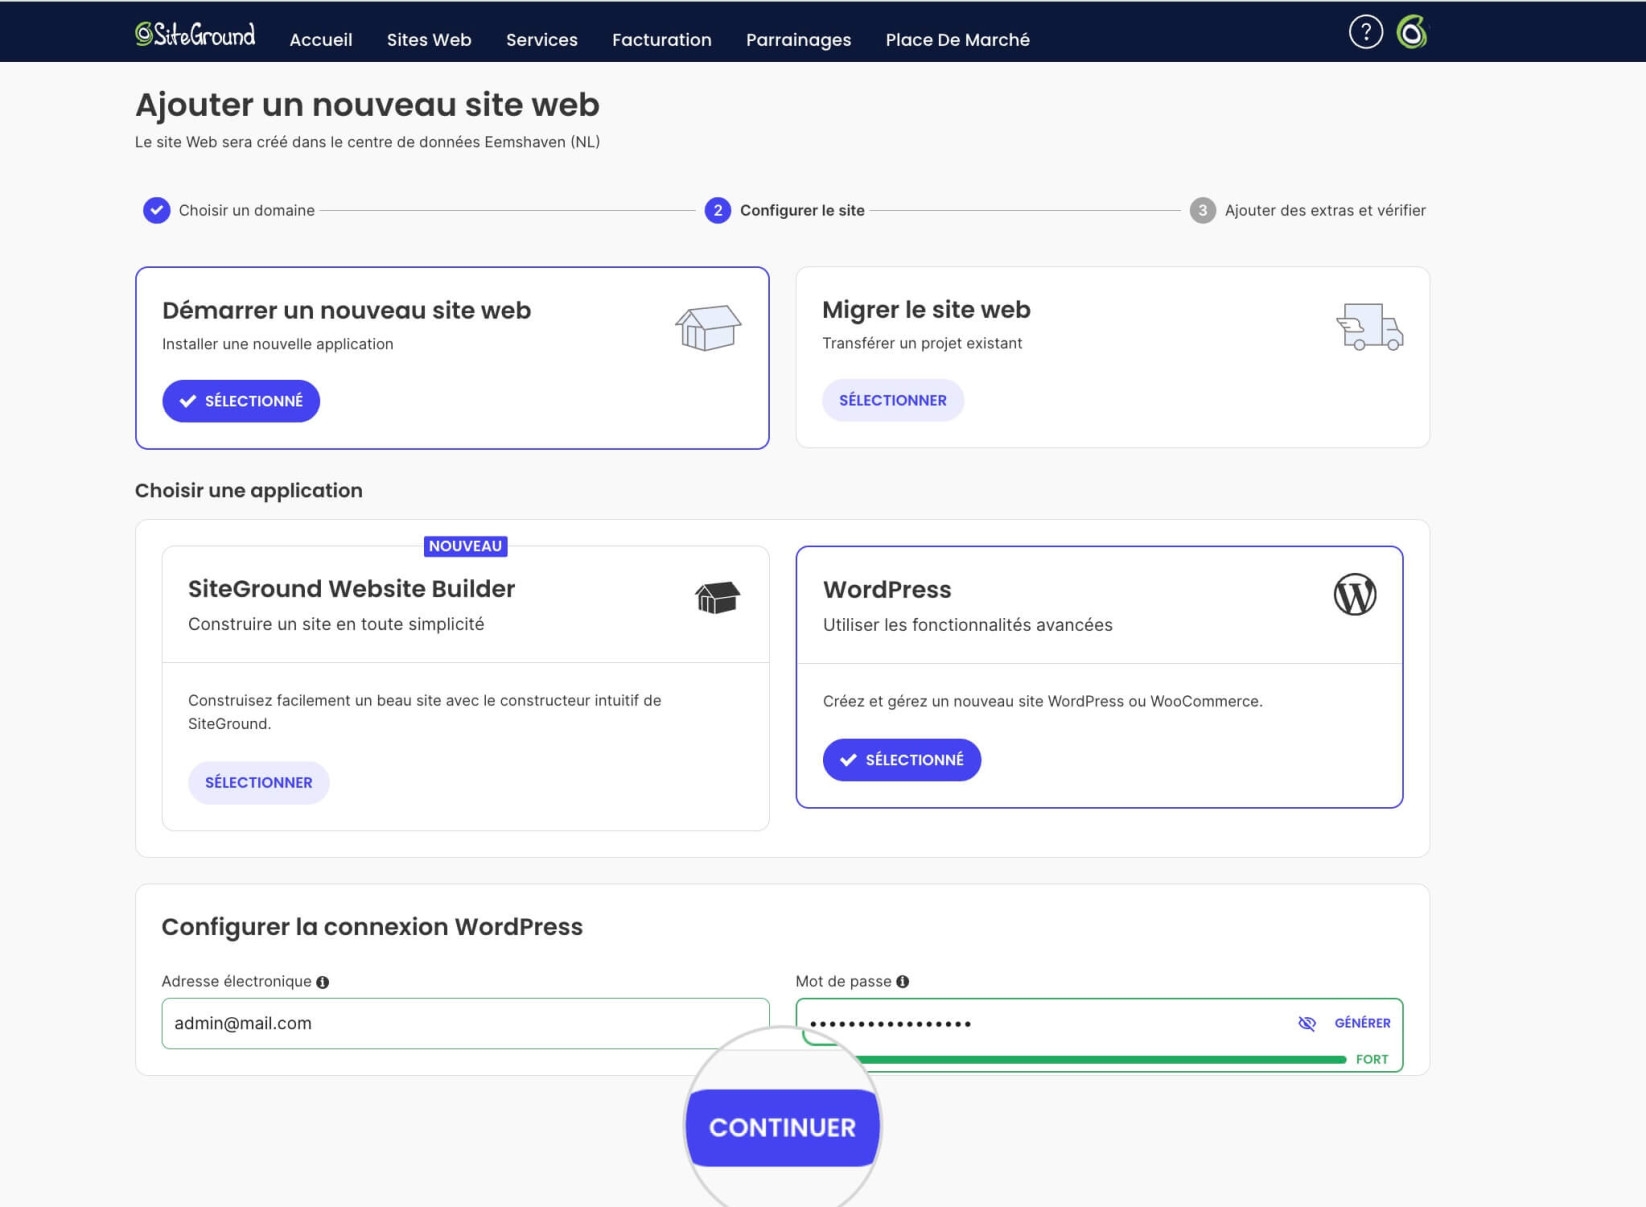Open Parrainages menu

pos(798,40)
